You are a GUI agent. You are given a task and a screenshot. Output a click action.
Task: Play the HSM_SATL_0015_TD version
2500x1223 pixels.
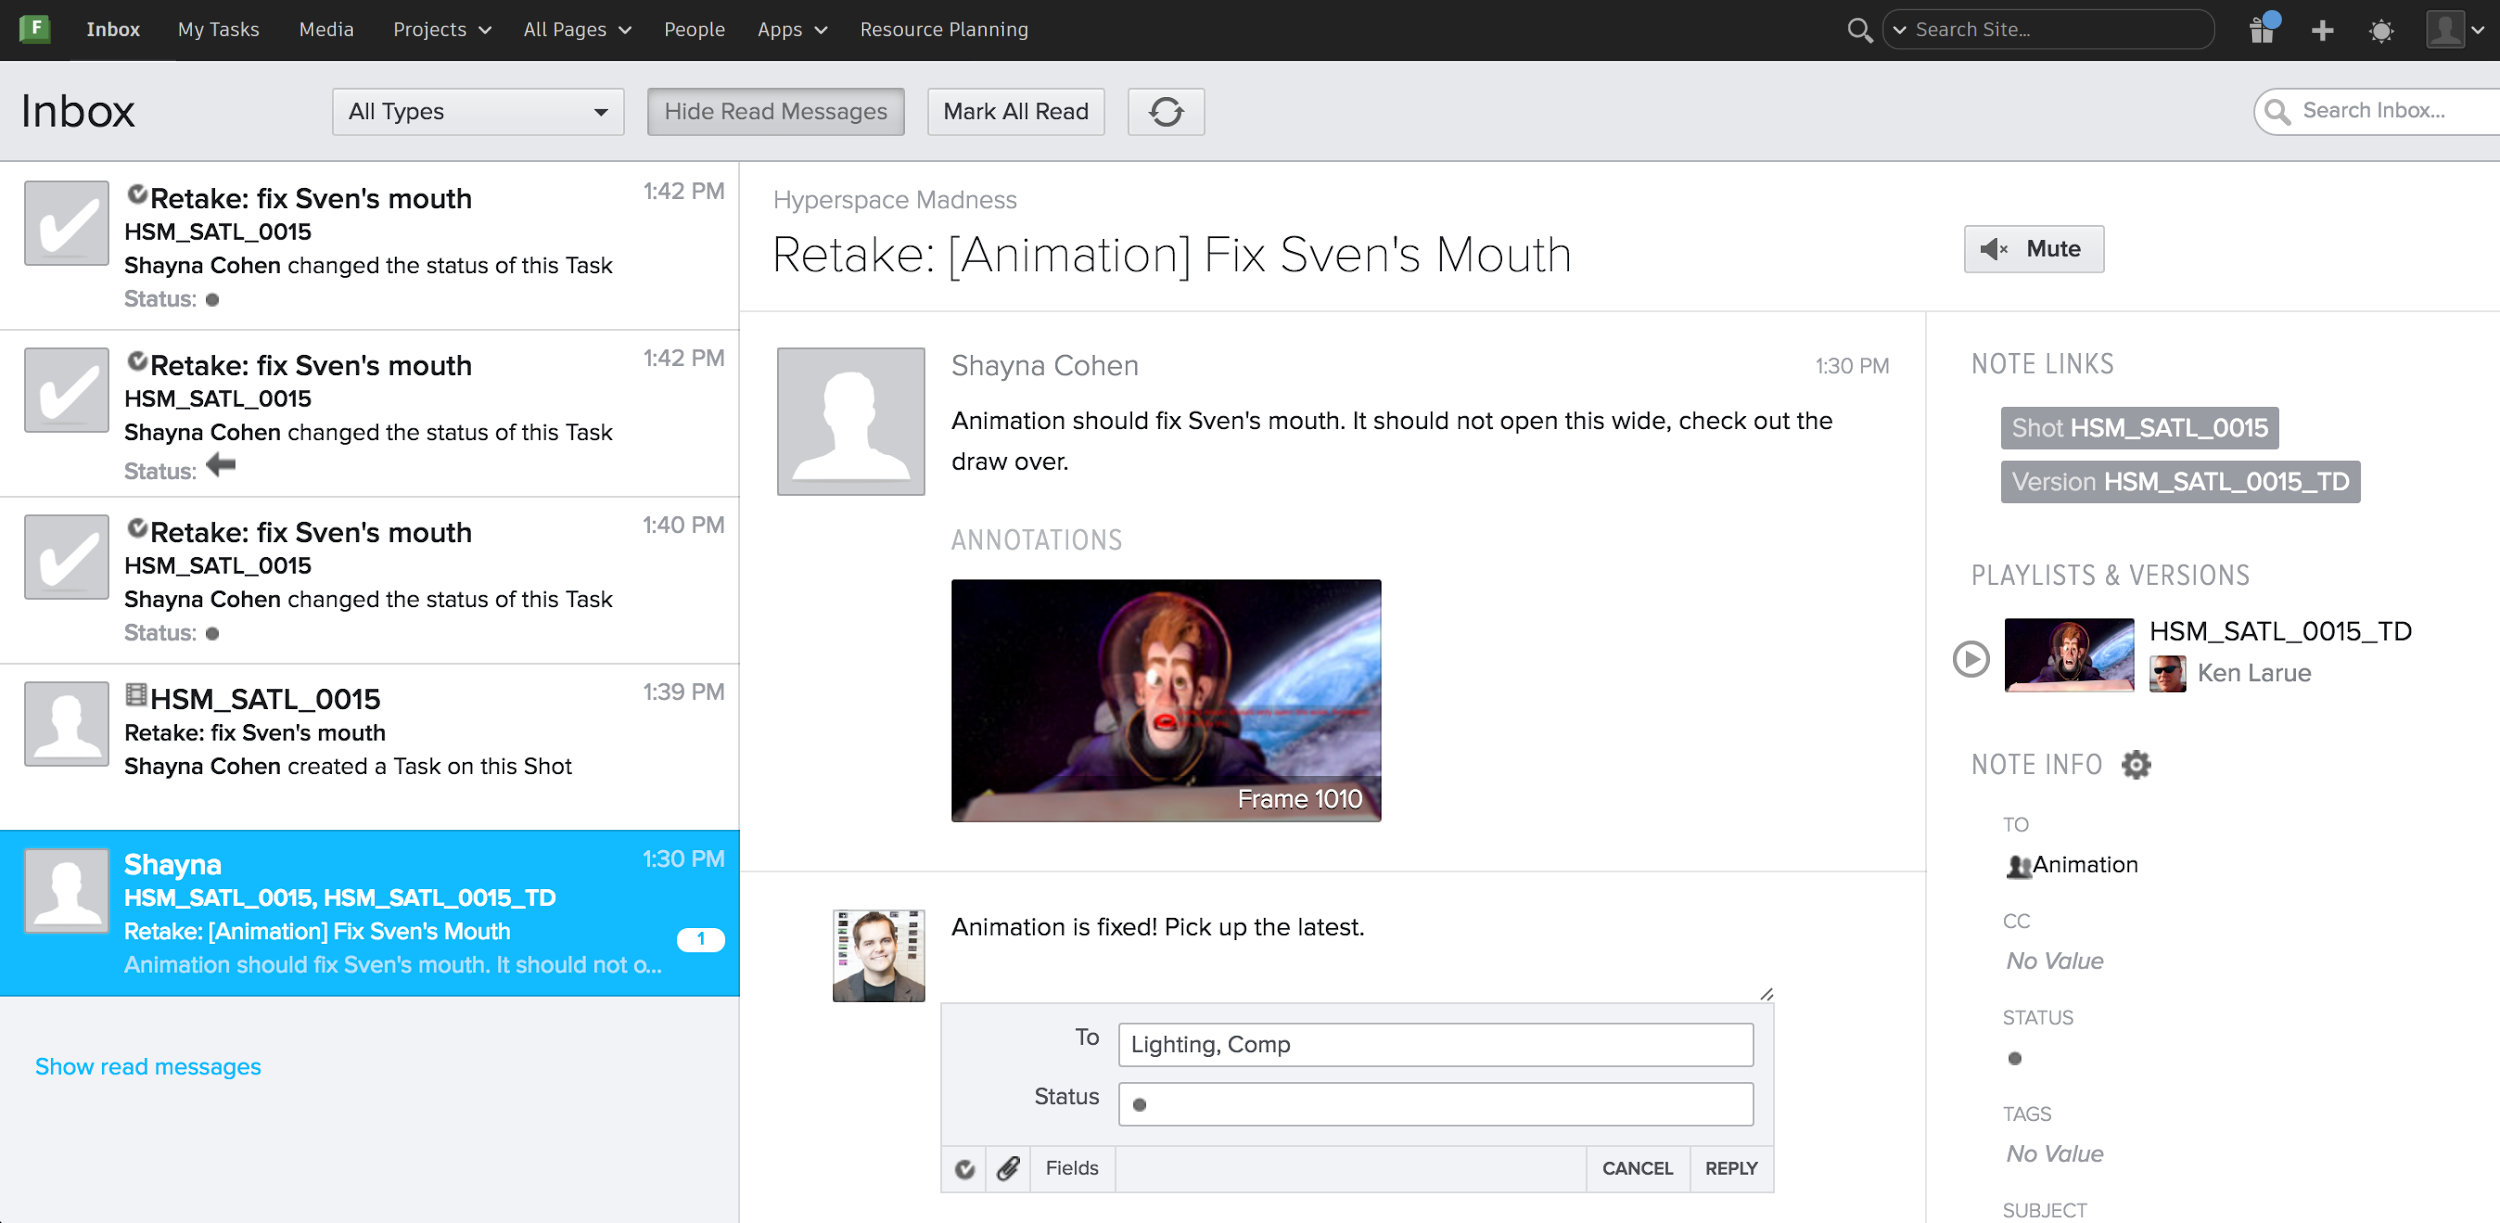(1971, 658)
